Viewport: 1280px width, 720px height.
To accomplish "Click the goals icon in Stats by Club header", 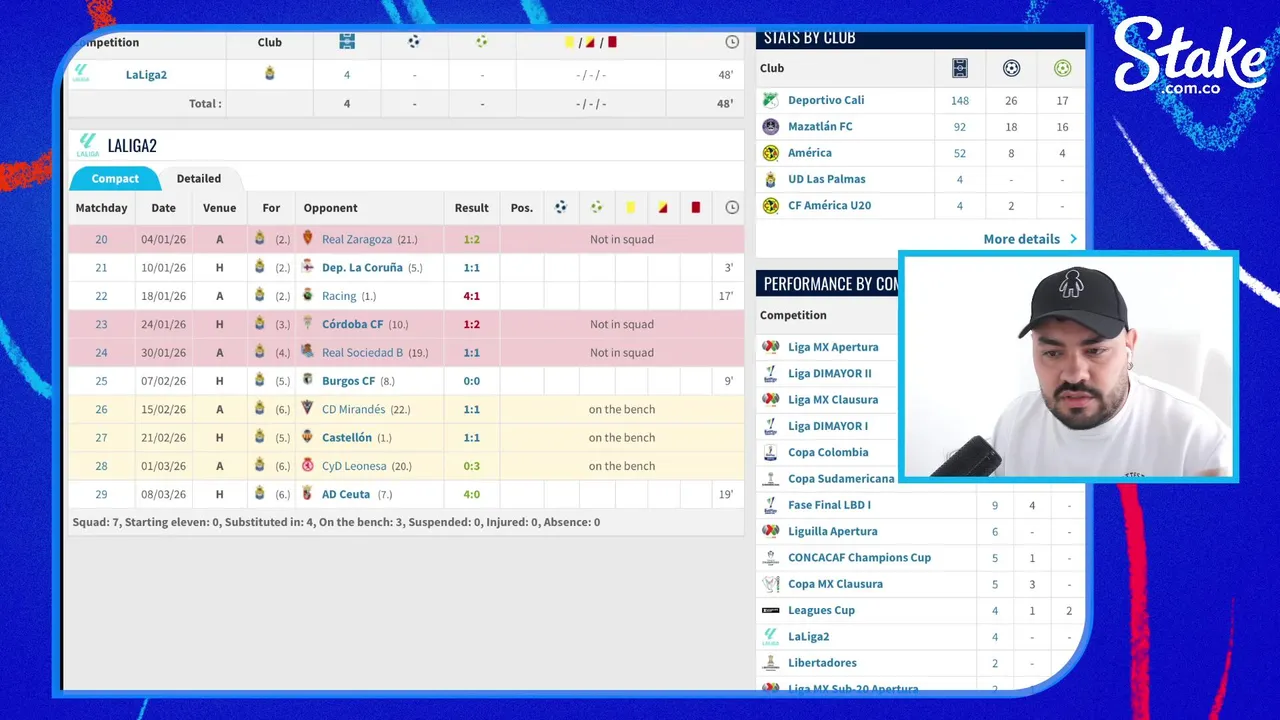I will tap(1011, 69).
